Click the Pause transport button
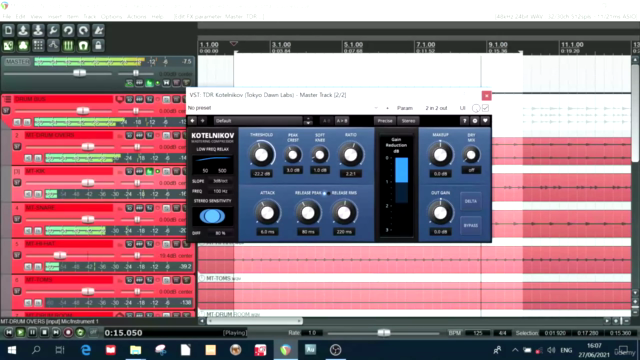The height and width of the screenshot is (360, 640). pyautogui.click(x=32, y=333)
